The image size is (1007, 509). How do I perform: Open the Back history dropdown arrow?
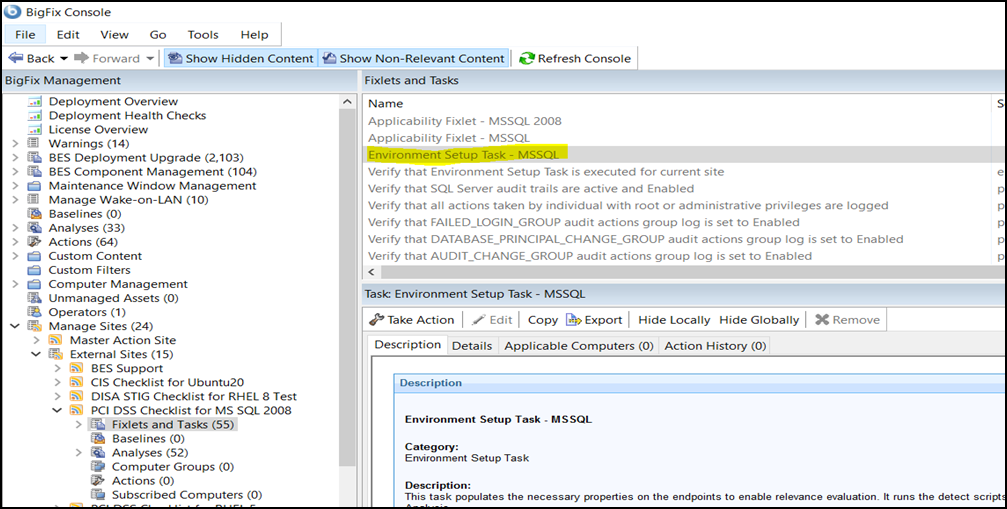click(x=64, y=58)
